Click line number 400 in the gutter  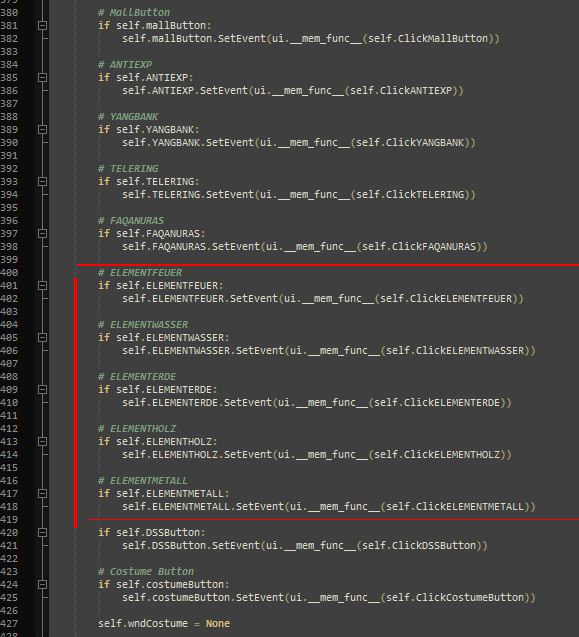click(x=9, y=273)
